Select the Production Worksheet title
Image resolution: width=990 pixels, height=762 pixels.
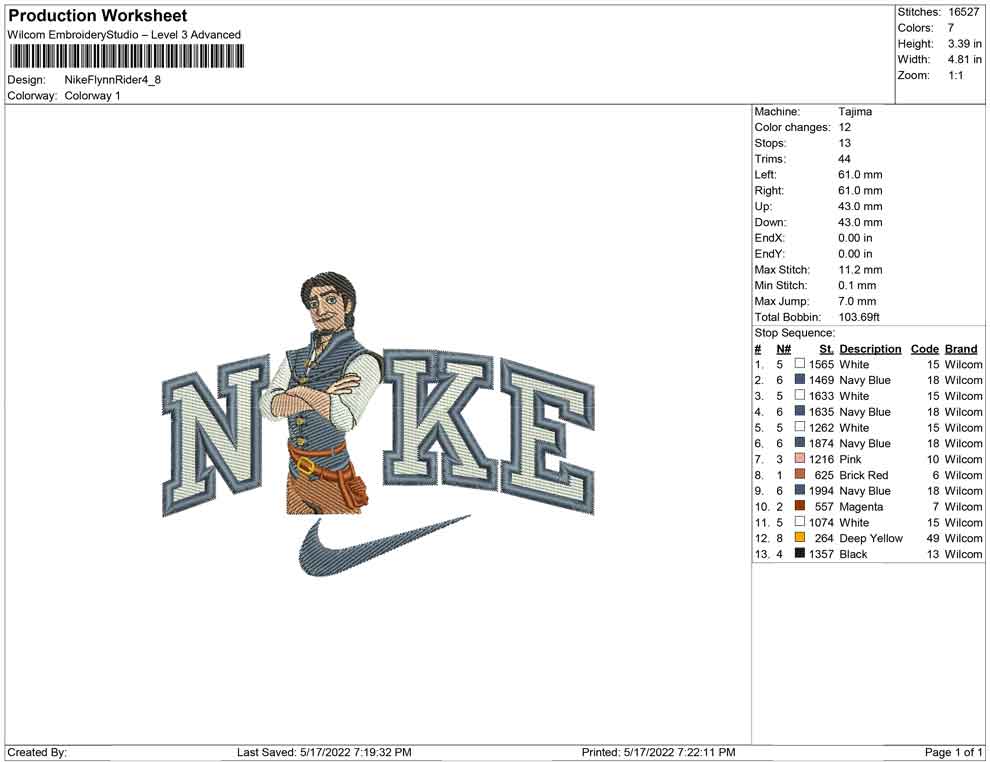[98, 16]
